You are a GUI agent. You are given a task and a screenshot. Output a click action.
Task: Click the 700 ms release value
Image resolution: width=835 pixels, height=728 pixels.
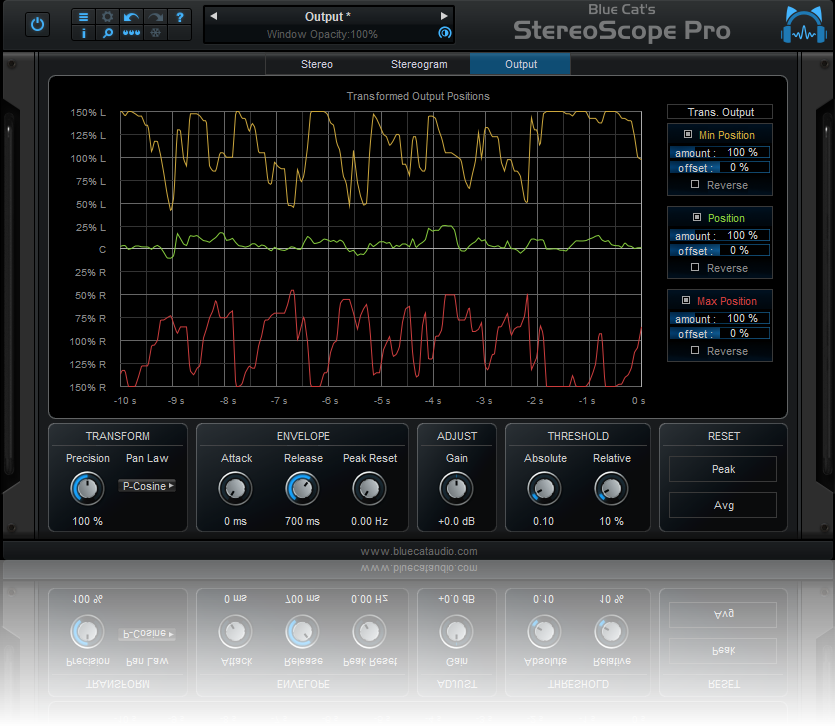(302, 521)
